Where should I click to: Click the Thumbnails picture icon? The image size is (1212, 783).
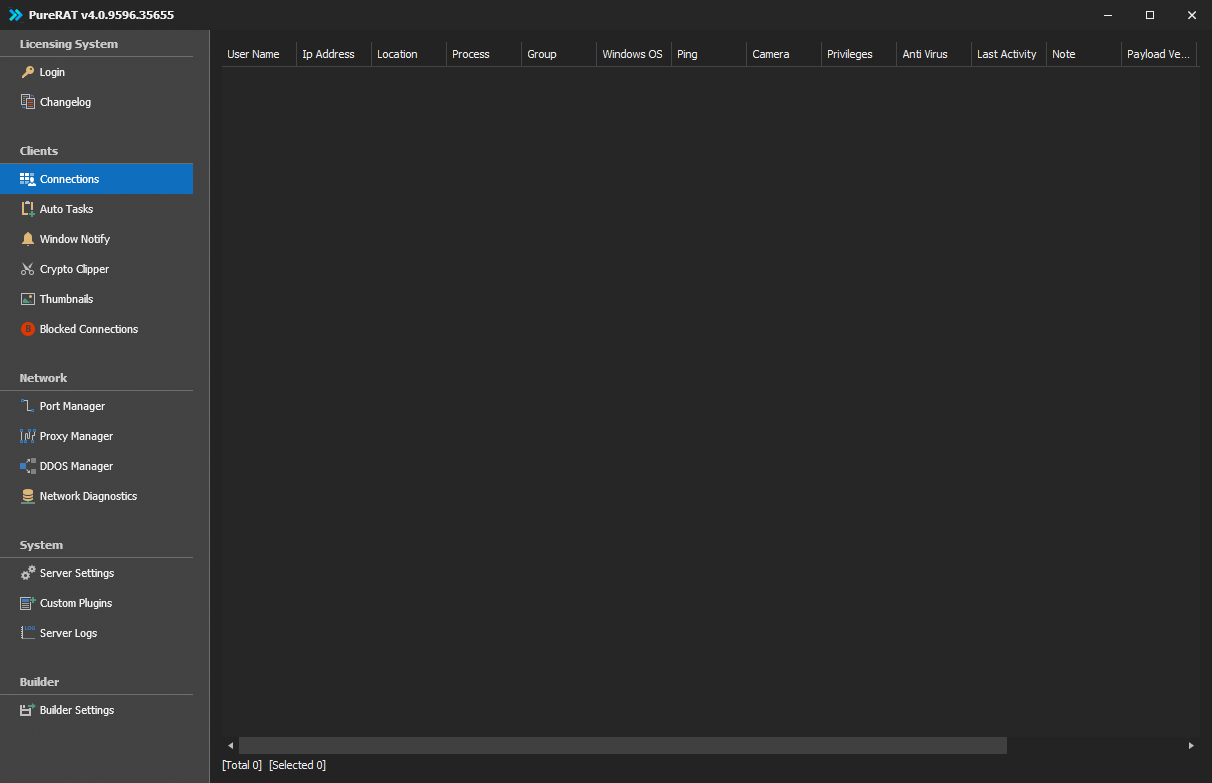[28, 299]
